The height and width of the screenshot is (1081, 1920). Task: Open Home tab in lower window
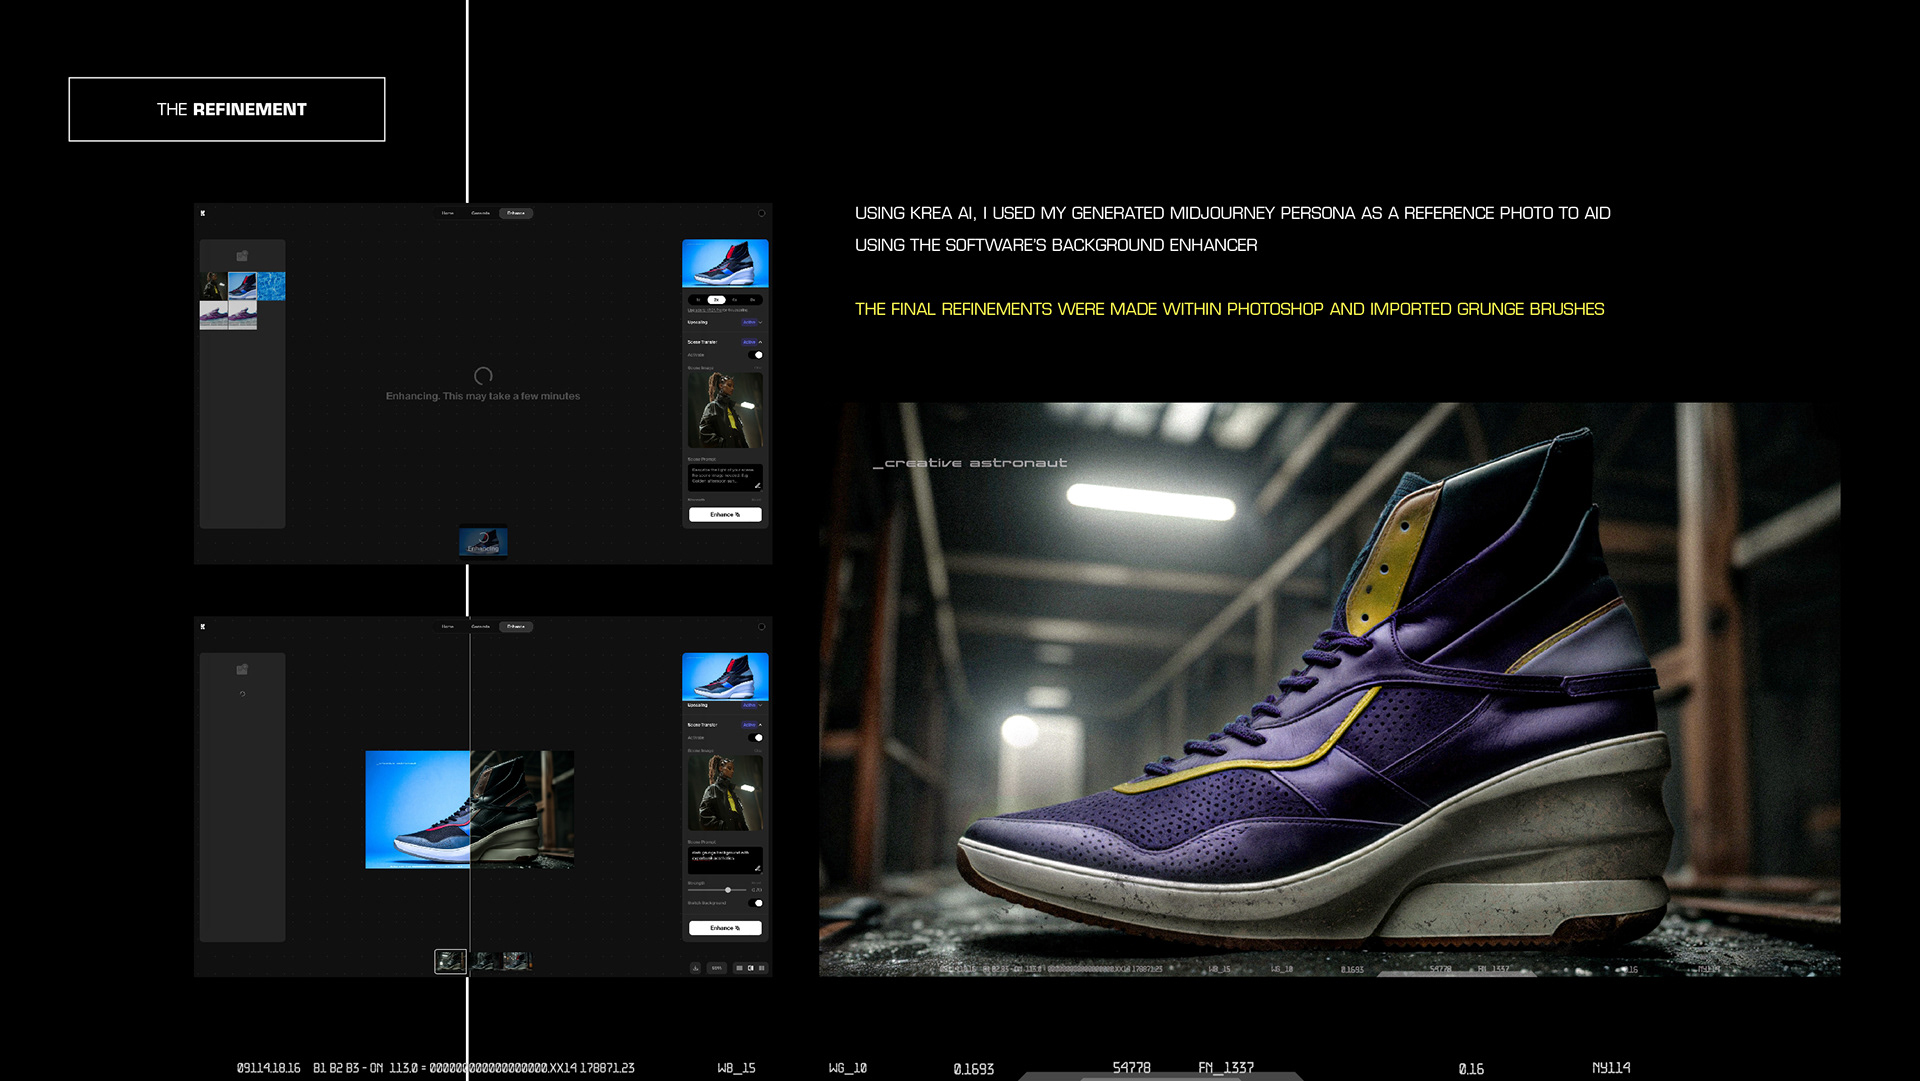tap(448, 627)
